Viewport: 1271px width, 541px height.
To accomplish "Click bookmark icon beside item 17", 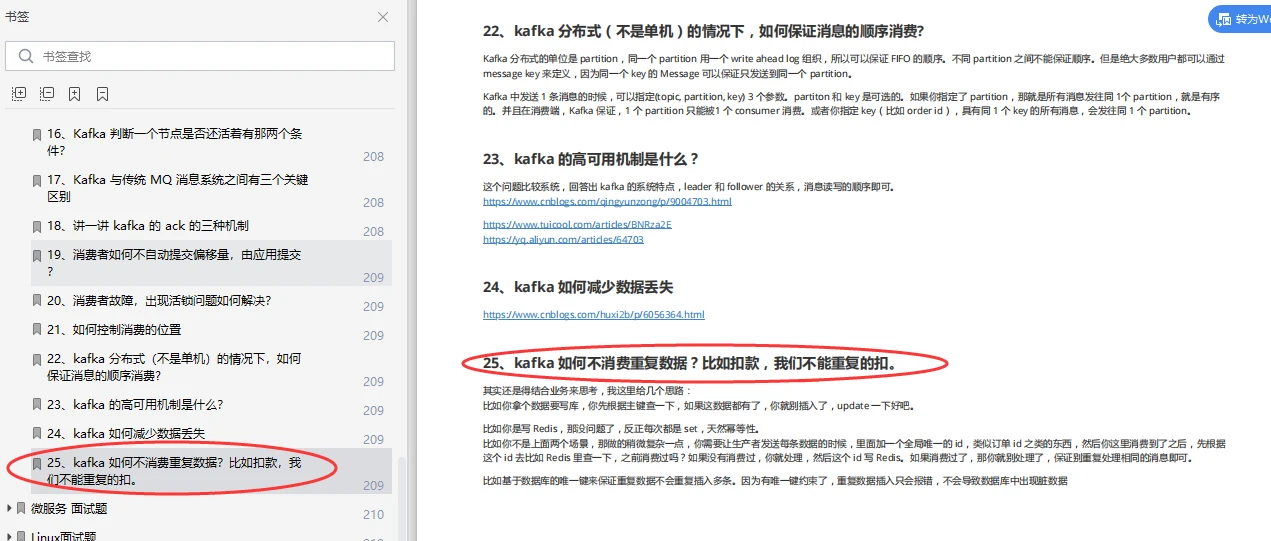I will tap(37, 180).
